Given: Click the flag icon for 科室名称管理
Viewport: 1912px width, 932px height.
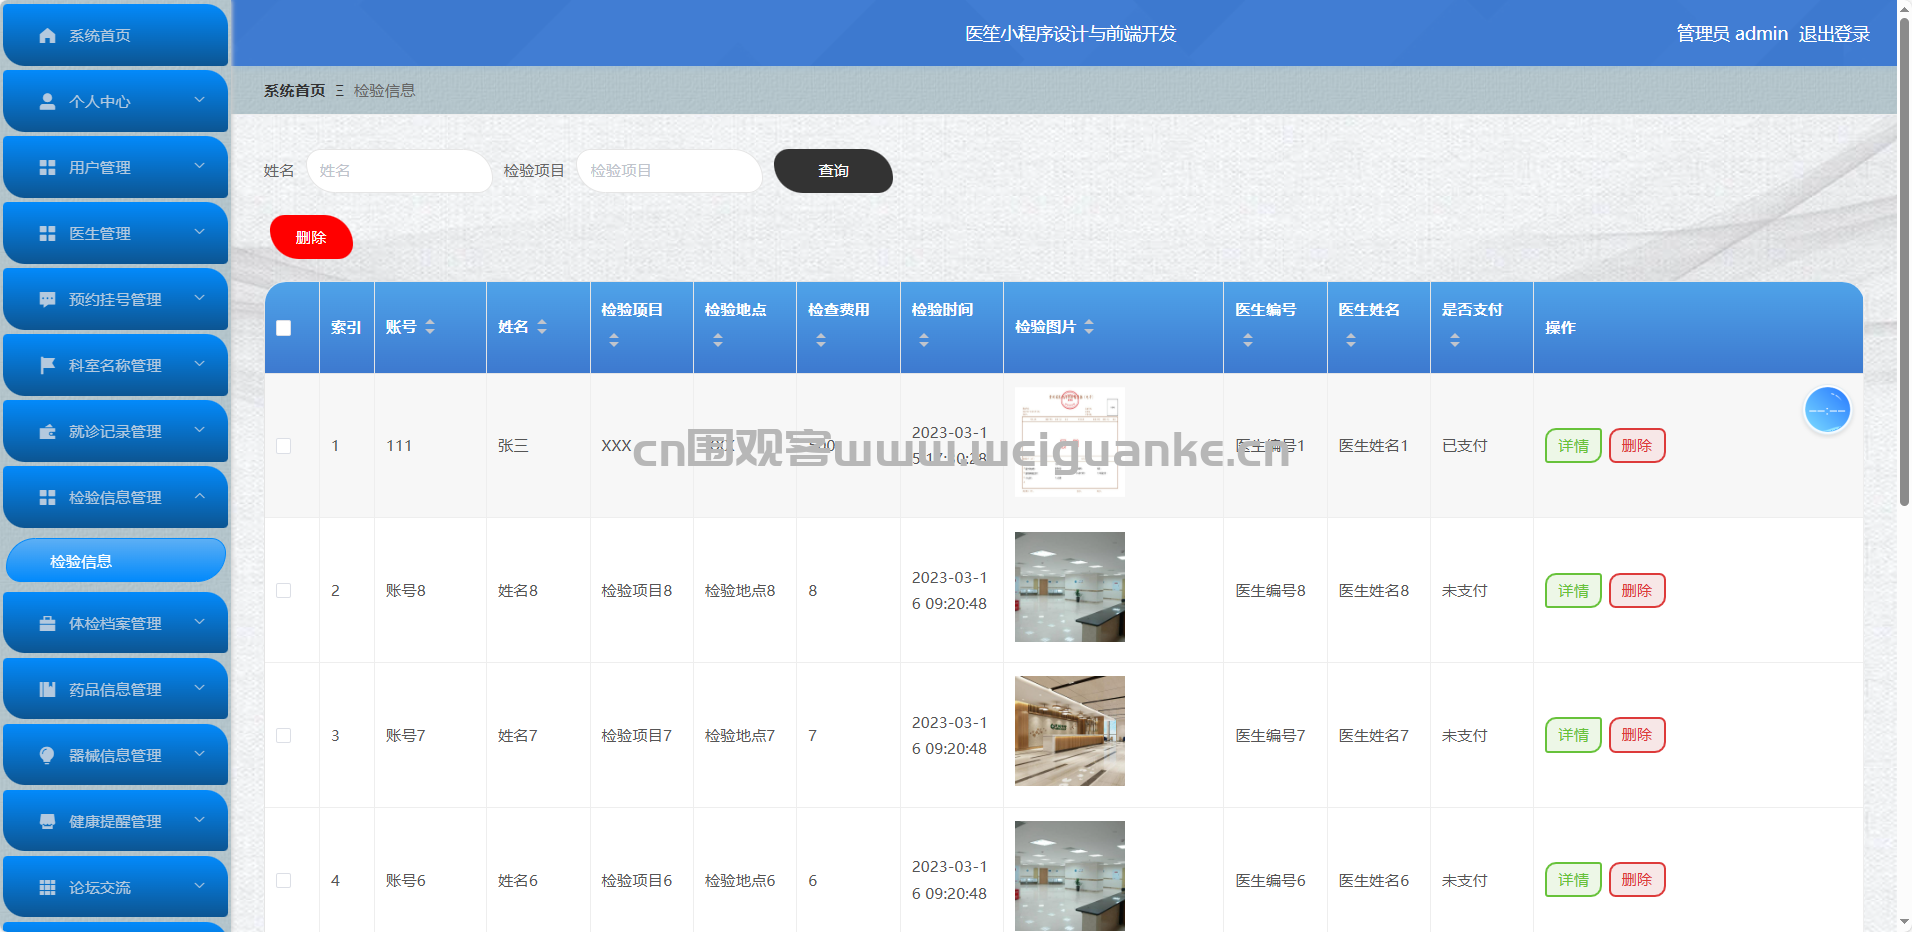Looking at the screenshot, I should pyautogui.click(x=47, y=366).
